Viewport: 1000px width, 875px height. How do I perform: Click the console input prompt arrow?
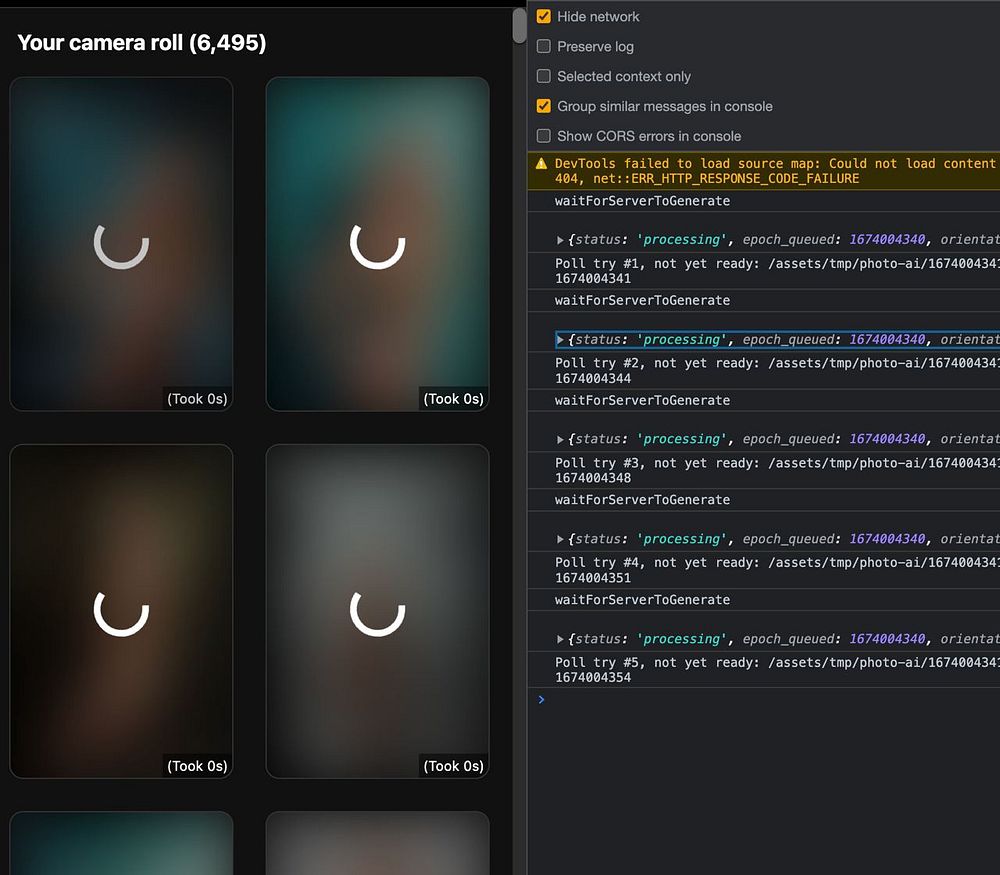click(x=541, y=700)
